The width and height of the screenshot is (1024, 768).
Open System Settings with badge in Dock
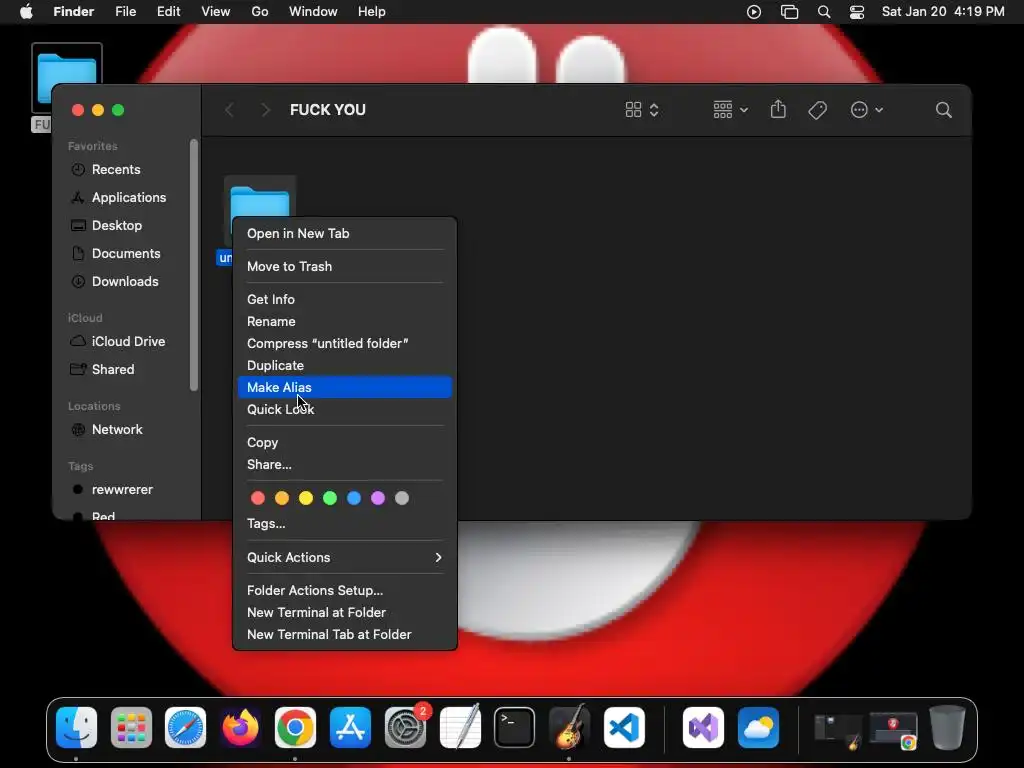coord(406,728)
